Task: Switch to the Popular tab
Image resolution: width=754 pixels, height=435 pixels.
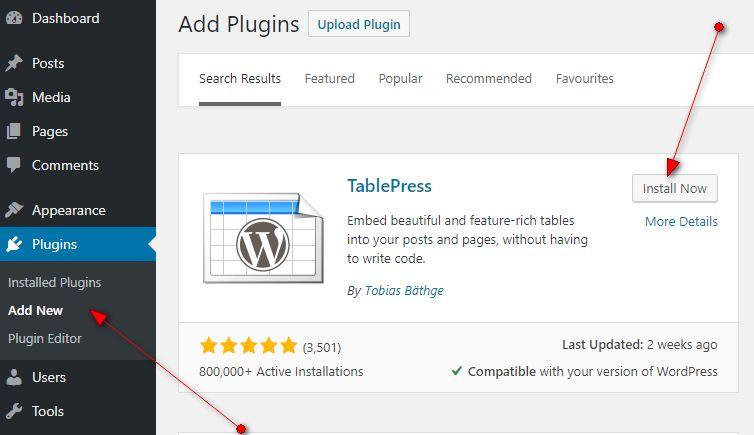Action: (400, 78)
